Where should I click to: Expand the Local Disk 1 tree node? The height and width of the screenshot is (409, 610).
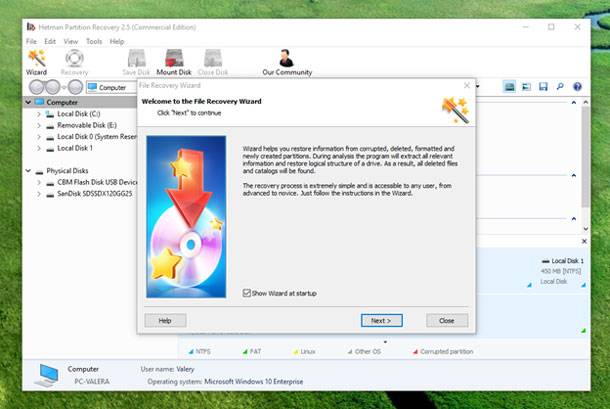tap(39, 148)
